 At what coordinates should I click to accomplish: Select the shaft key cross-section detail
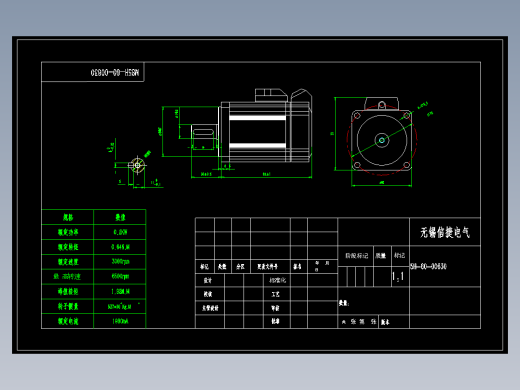point(137,165)
